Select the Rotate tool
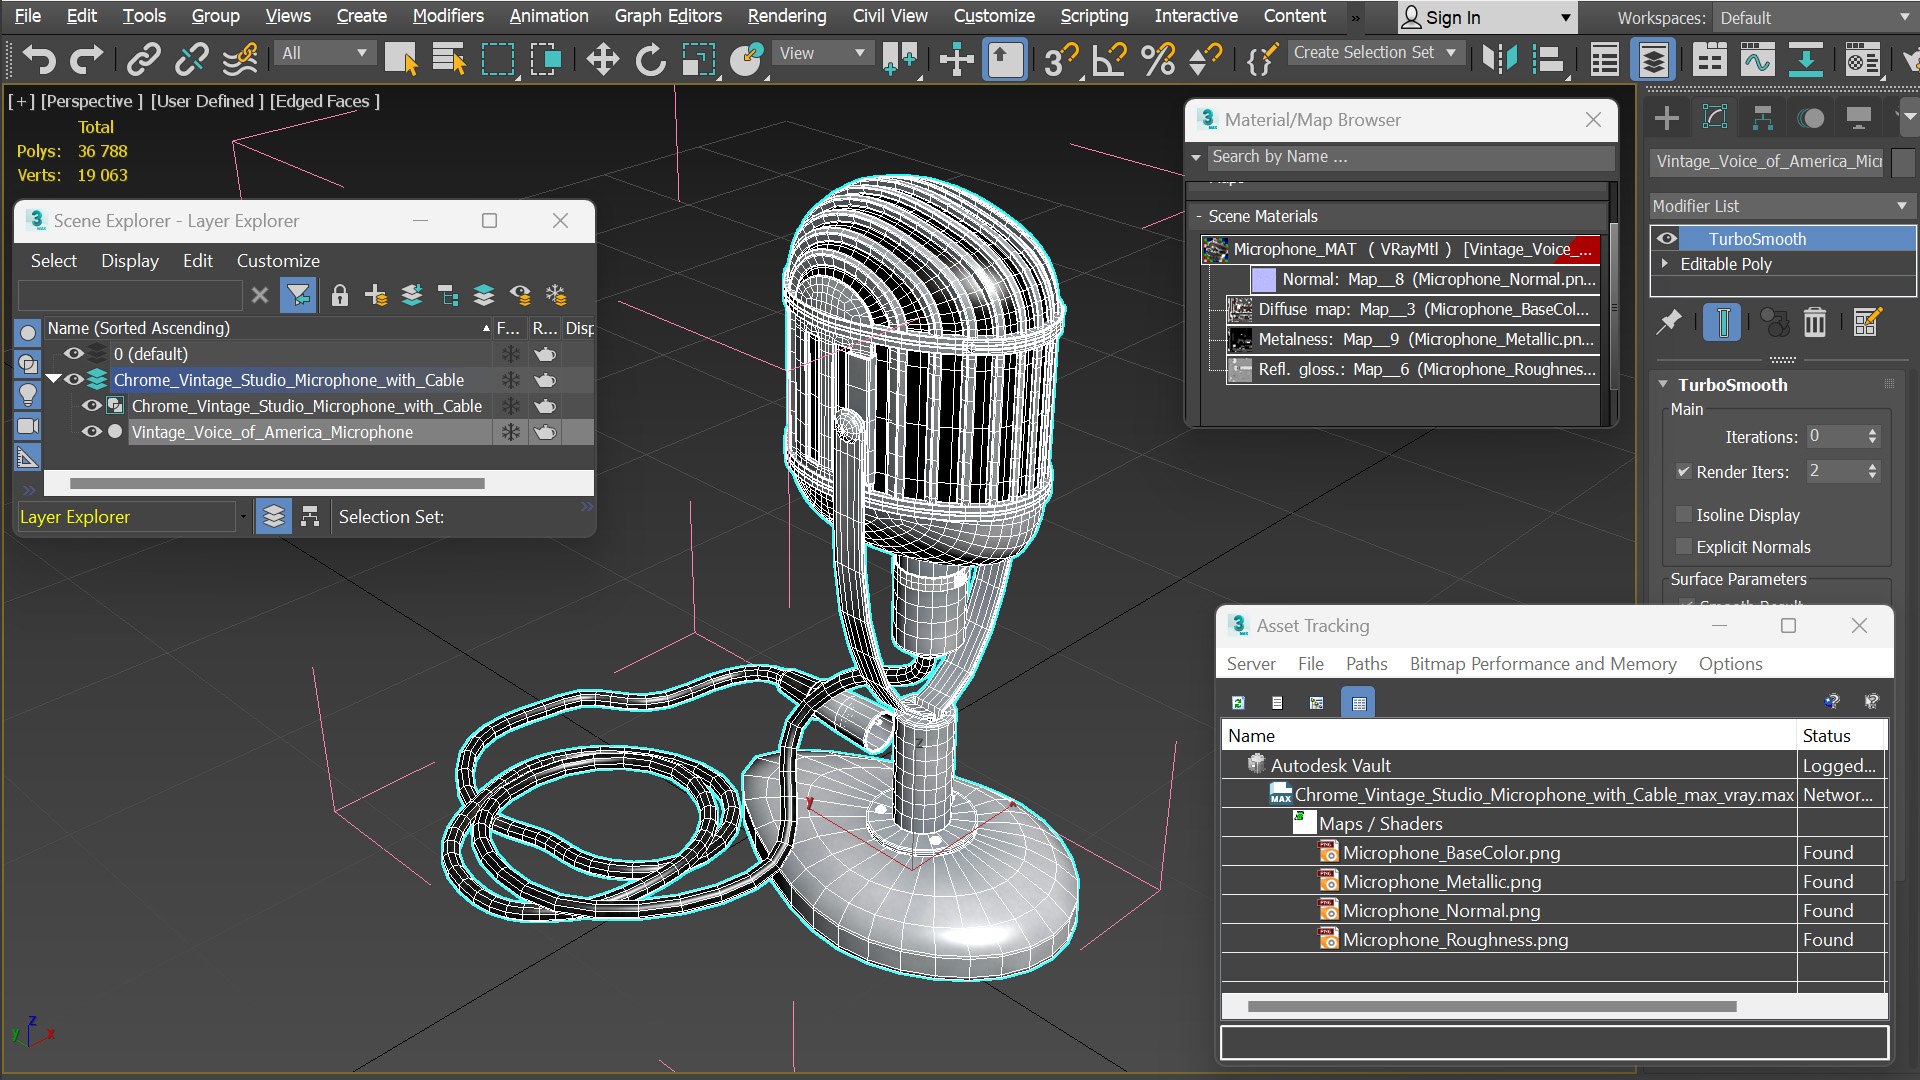 point(651,60)
